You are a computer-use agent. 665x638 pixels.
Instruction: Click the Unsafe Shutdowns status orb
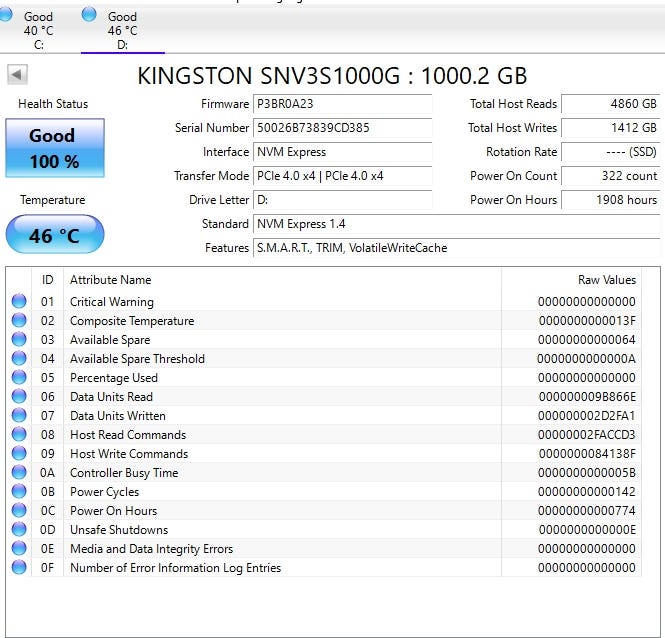point(19,530)
